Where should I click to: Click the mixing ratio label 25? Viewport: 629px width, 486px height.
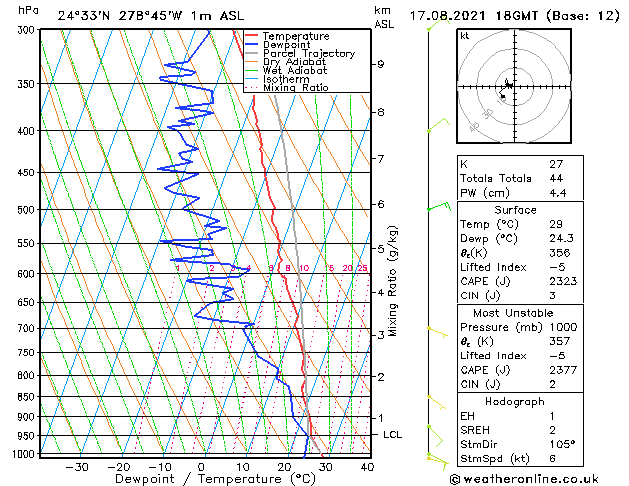tap(362, 268)
